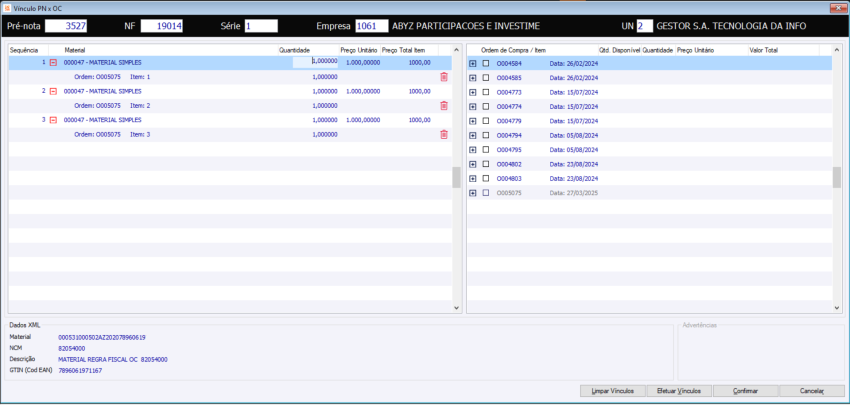Click the orders list scroll-up arrow
The width and height of the screenshot is (850, 405).
click(837, 49)
